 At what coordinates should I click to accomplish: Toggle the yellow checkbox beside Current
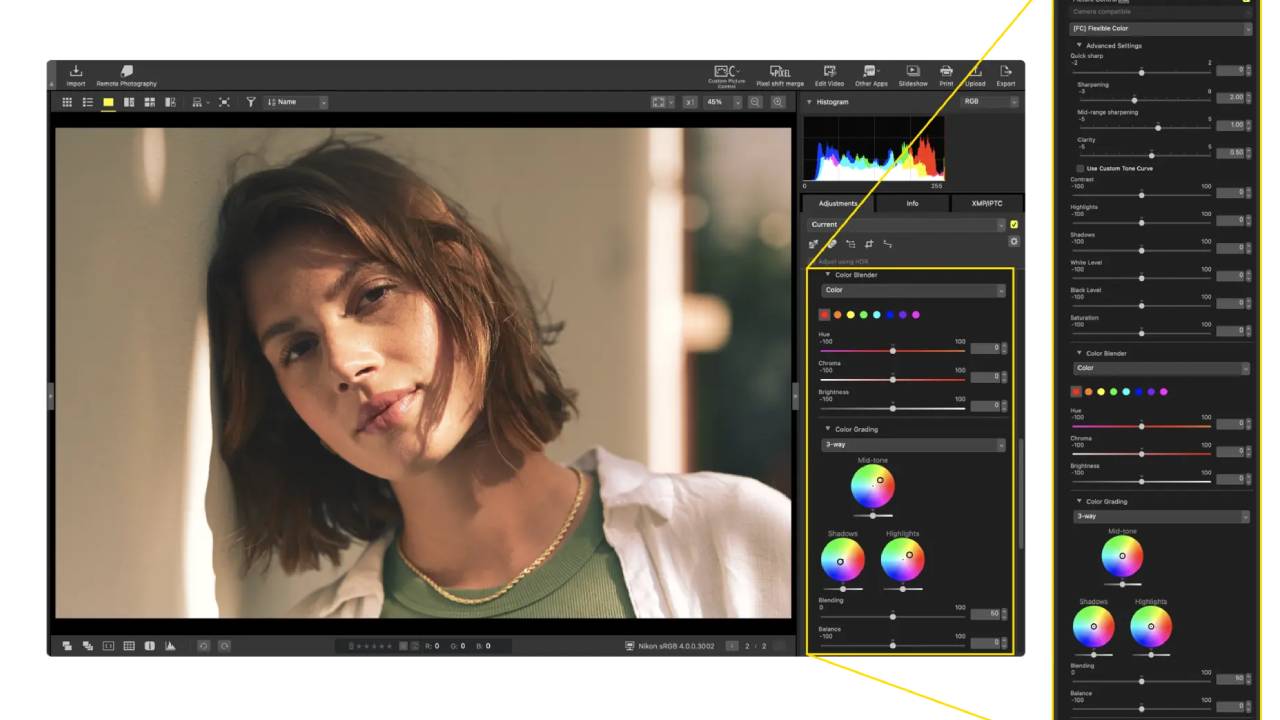click(1014, 224)
